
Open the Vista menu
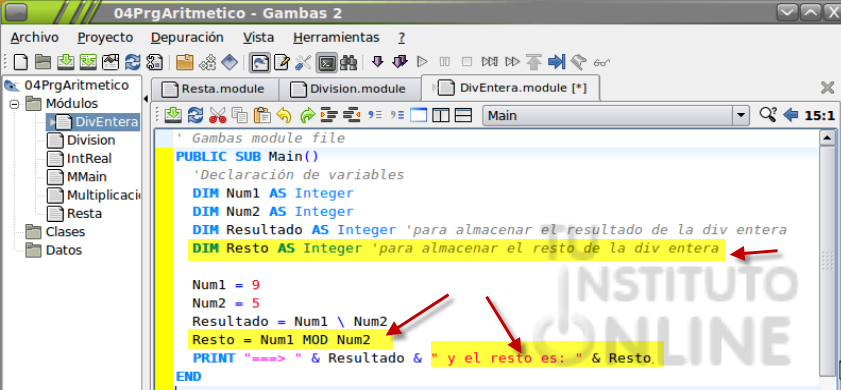coord(259,38)
